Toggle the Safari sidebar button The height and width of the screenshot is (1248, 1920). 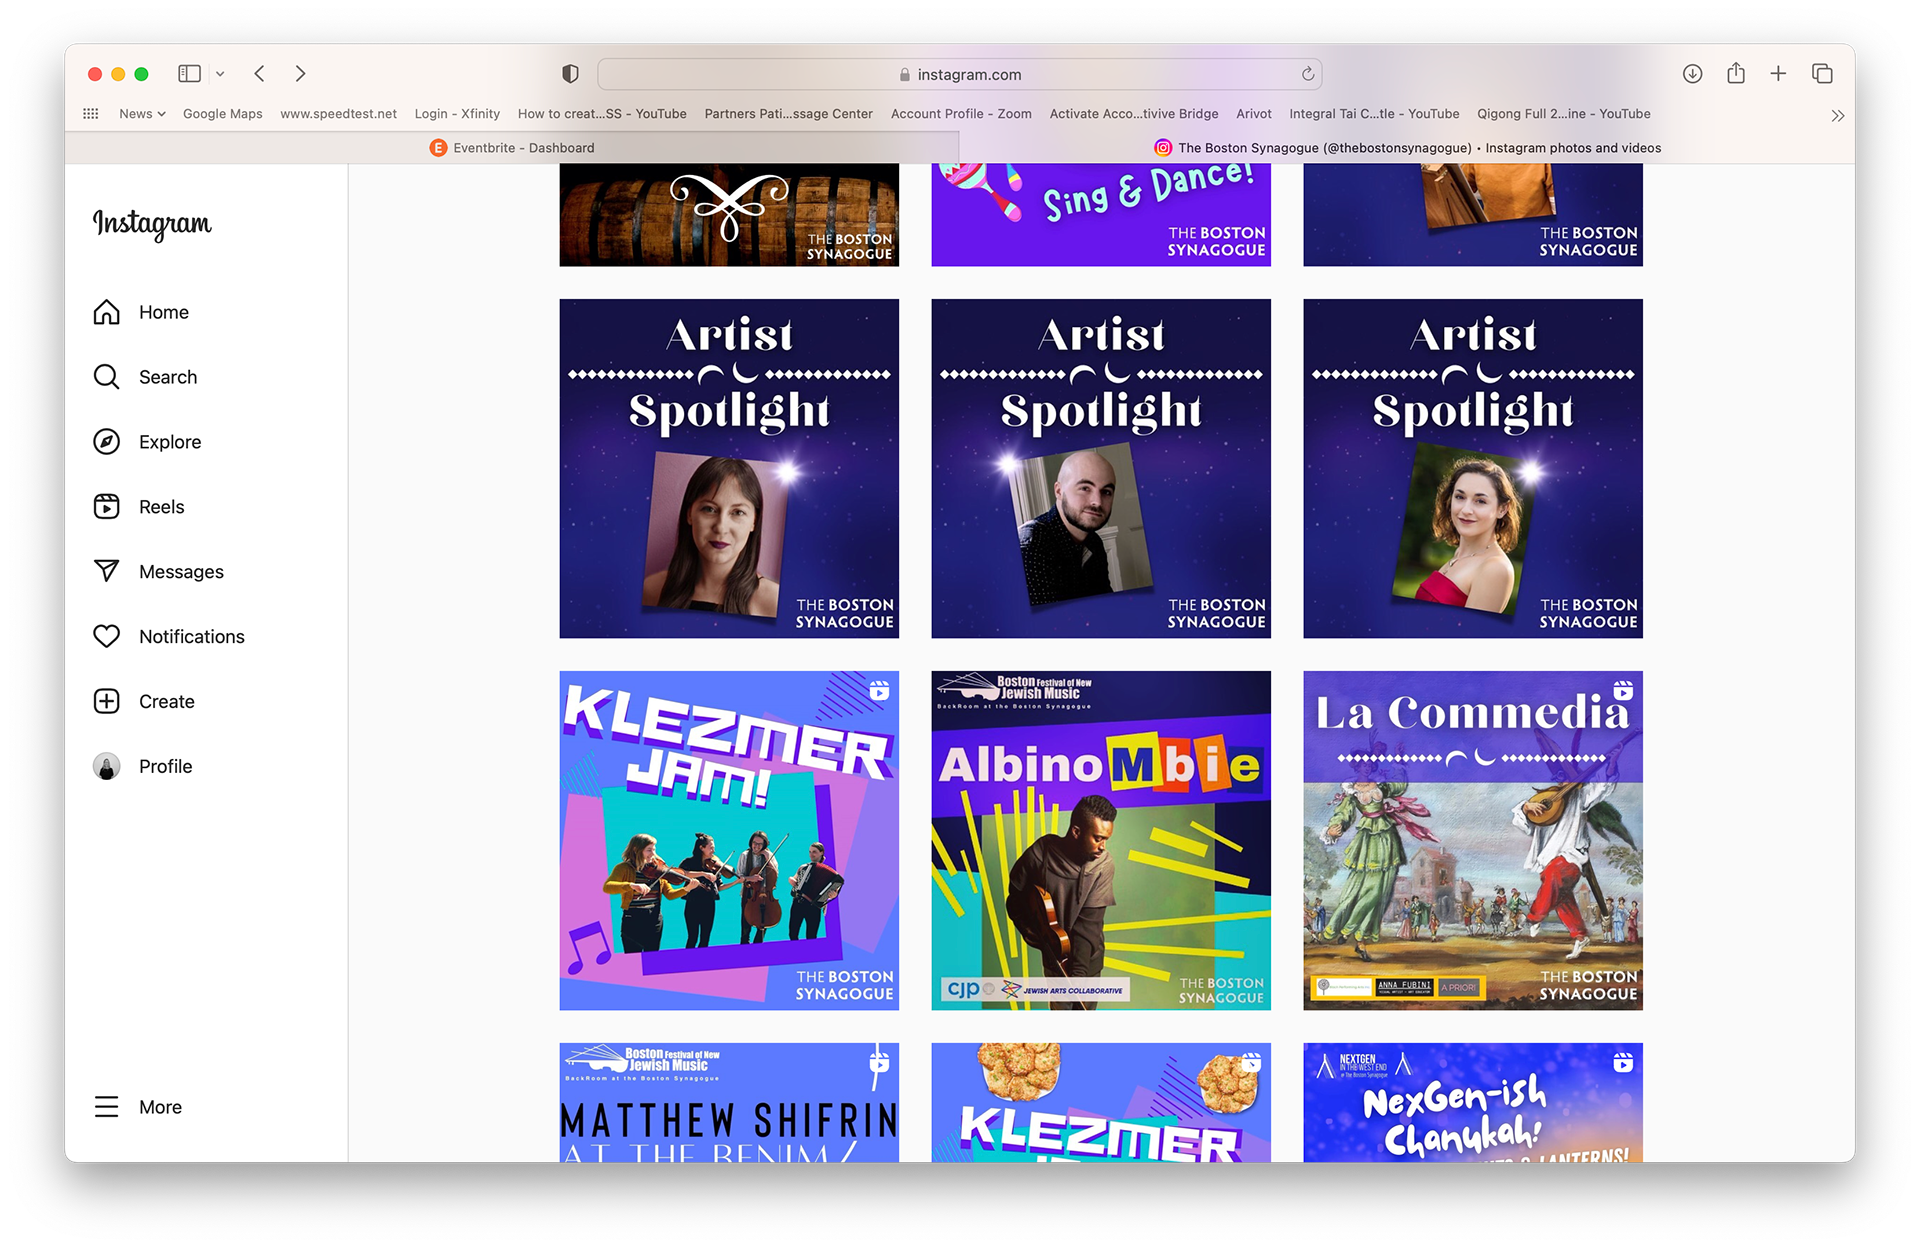pos(189,74)
